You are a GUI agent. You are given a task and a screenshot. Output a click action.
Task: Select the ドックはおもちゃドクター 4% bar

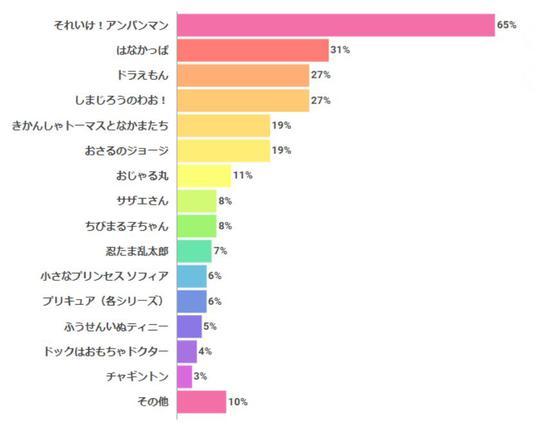pos(187,351)
